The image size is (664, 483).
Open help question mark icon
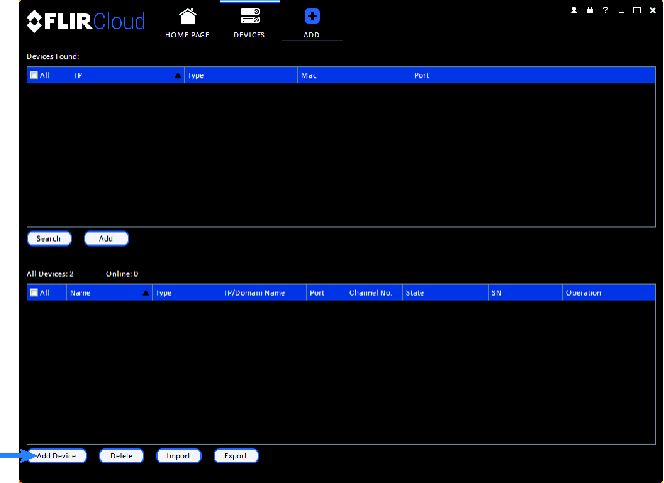tap(606, 10)
